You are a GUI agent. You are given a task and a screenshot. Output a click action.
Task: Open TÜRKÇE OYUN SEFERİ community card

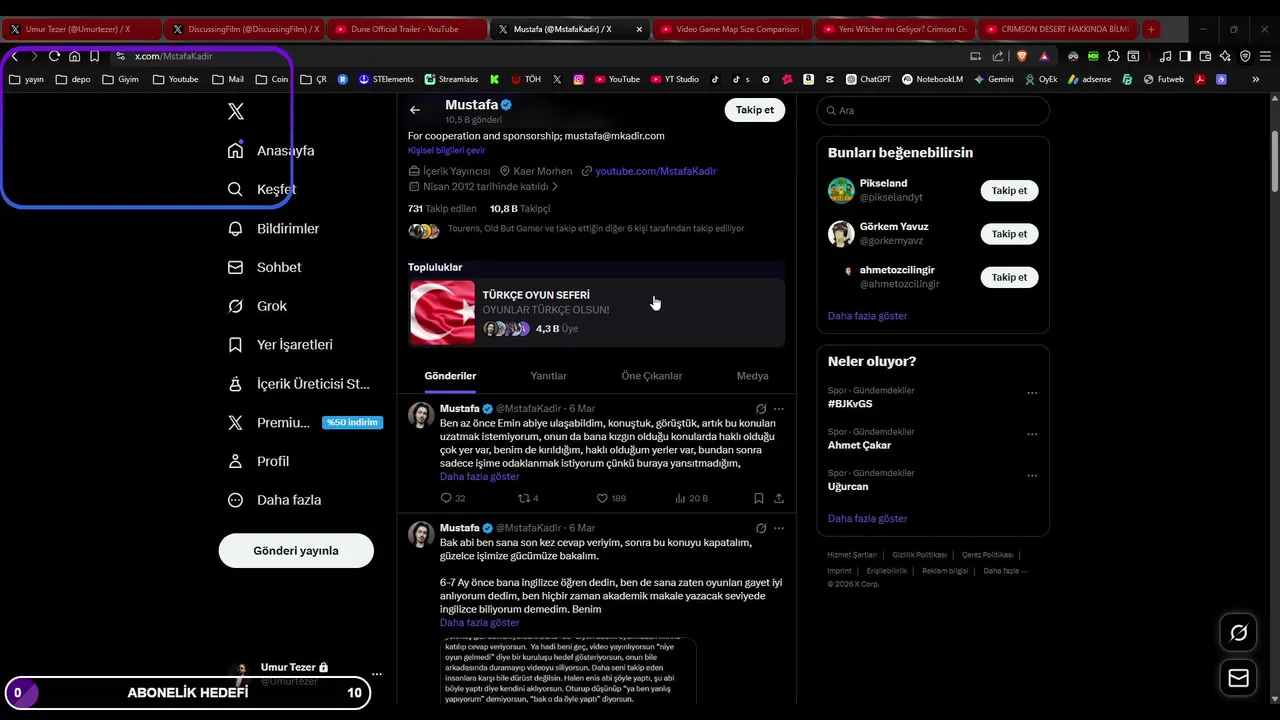click(x=597, y=312)
